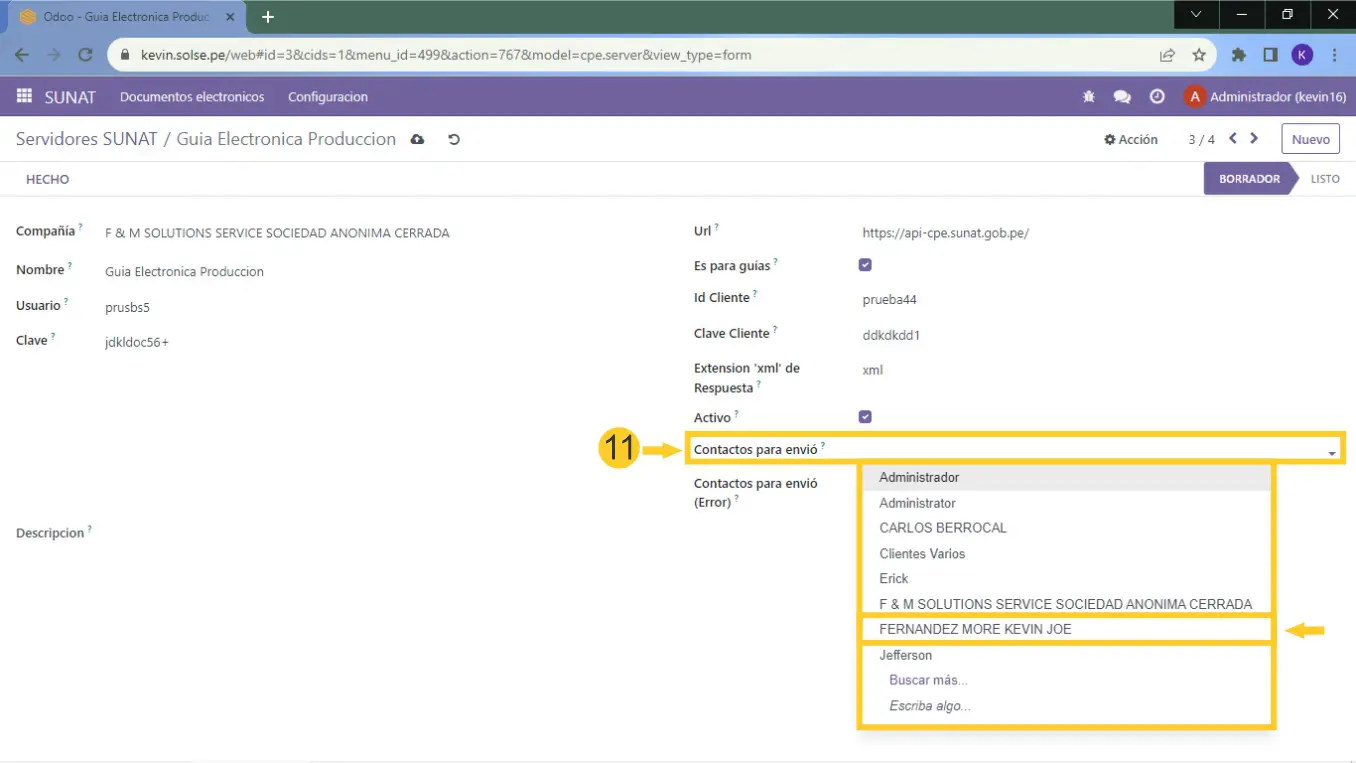Click the SUNAT app title
The height and width of the screenshot is (763, 1356).
pos(70,97)
